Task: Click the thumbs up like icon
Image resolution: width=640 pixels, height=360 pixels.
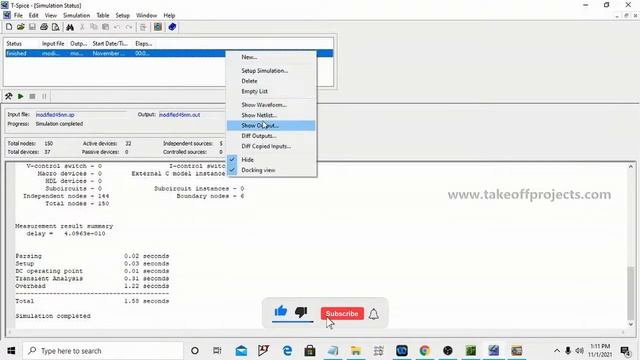Action: coord(281,311)
